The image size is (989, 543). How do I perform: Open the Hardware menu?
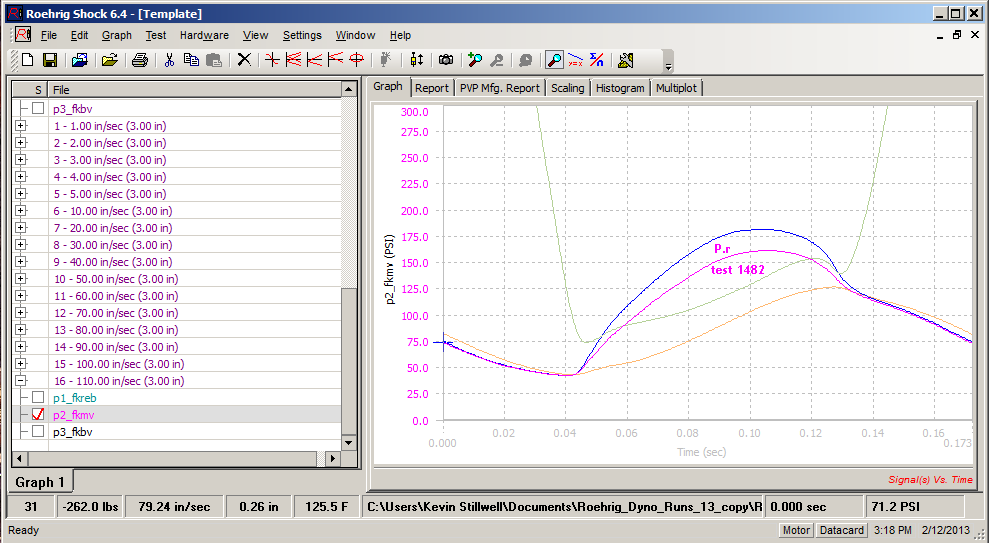click(x=204, y=35)
